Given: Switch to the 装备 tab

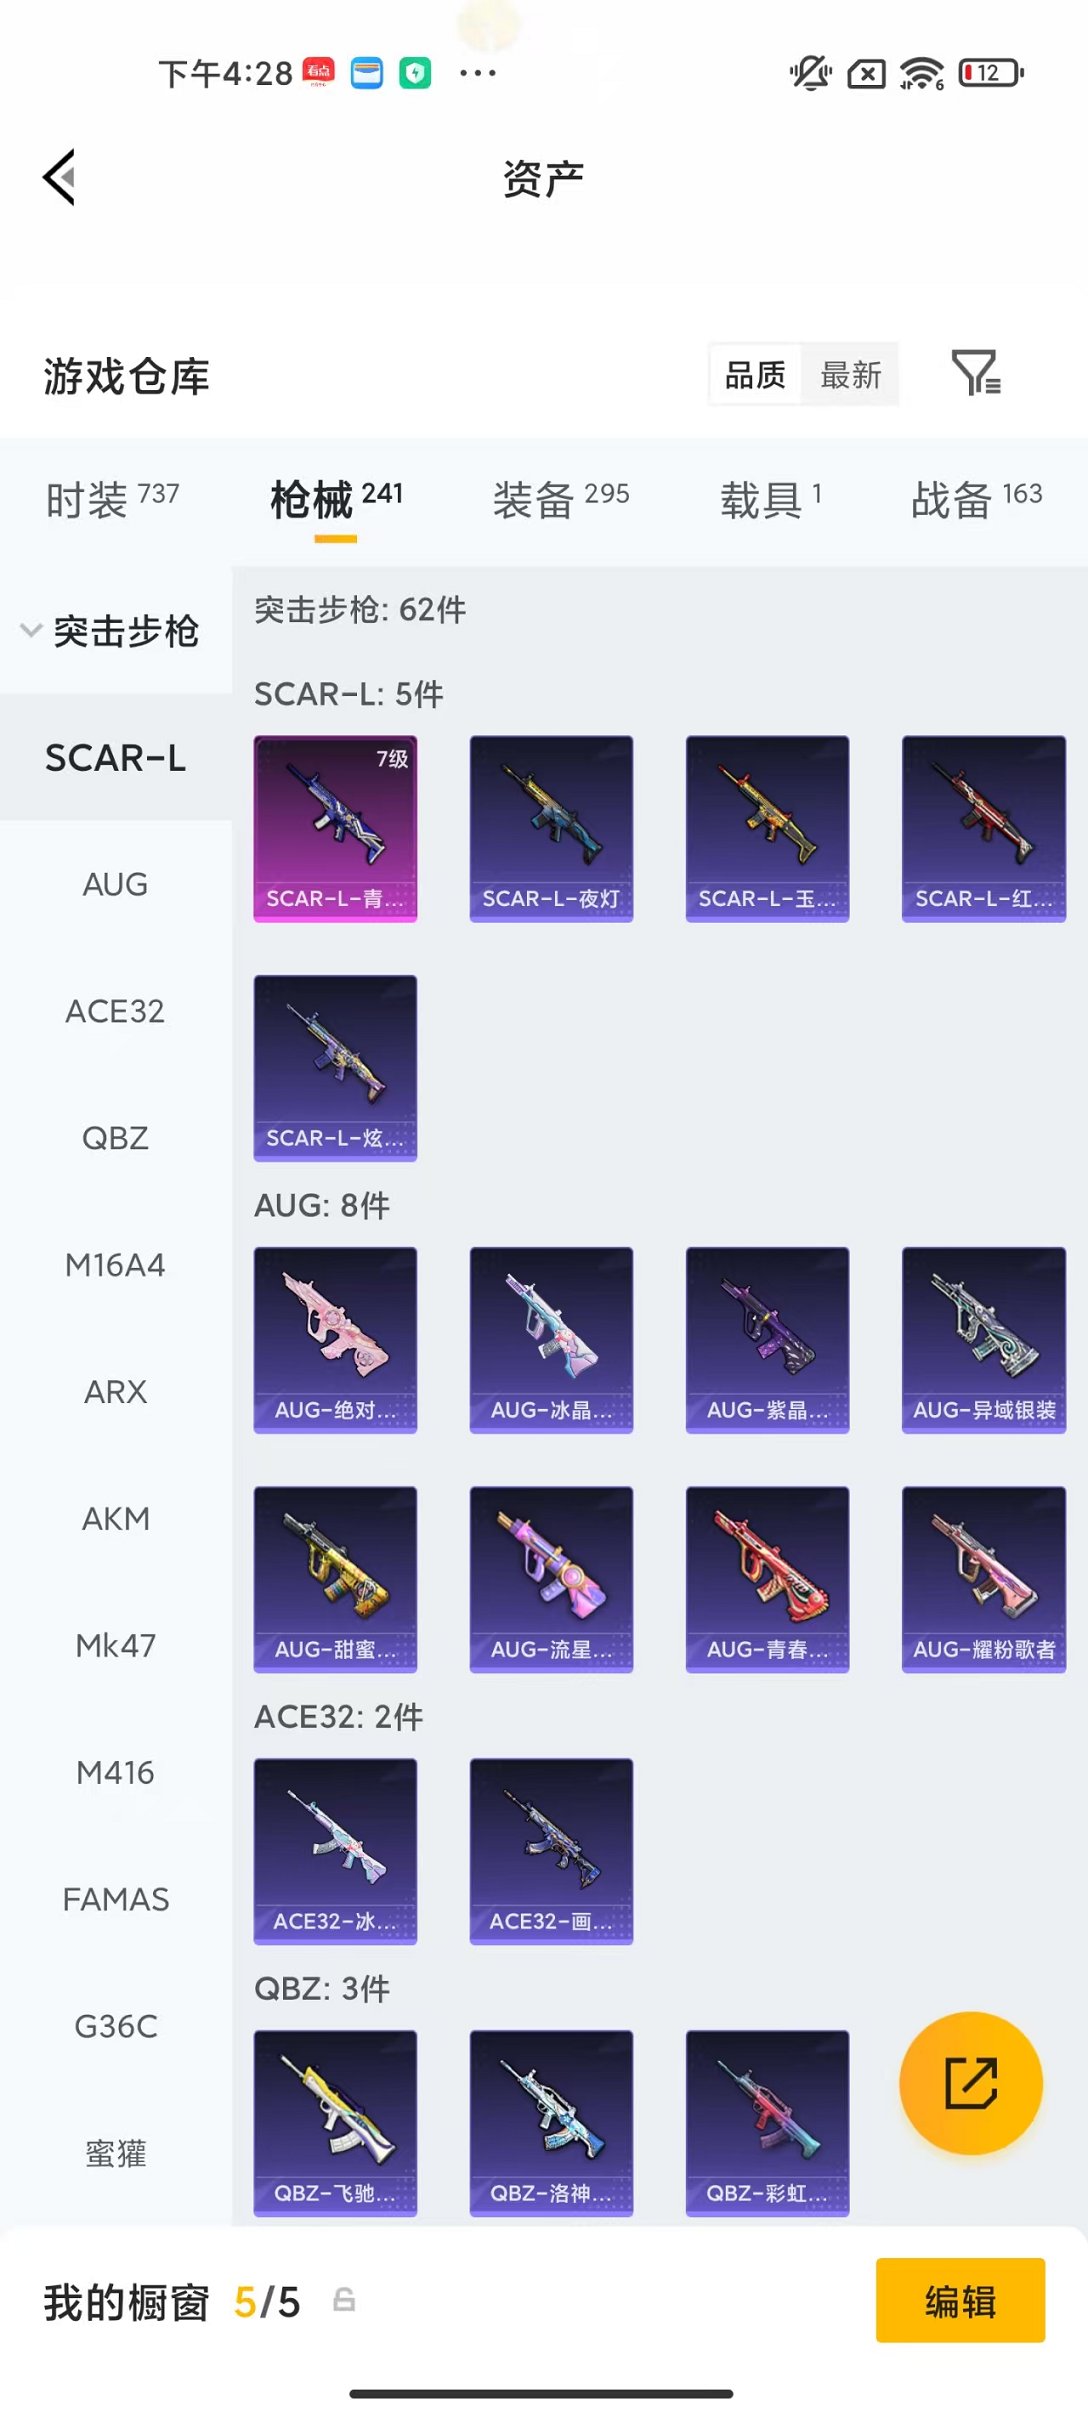Looking at the screenshot, I should point(561,498).
